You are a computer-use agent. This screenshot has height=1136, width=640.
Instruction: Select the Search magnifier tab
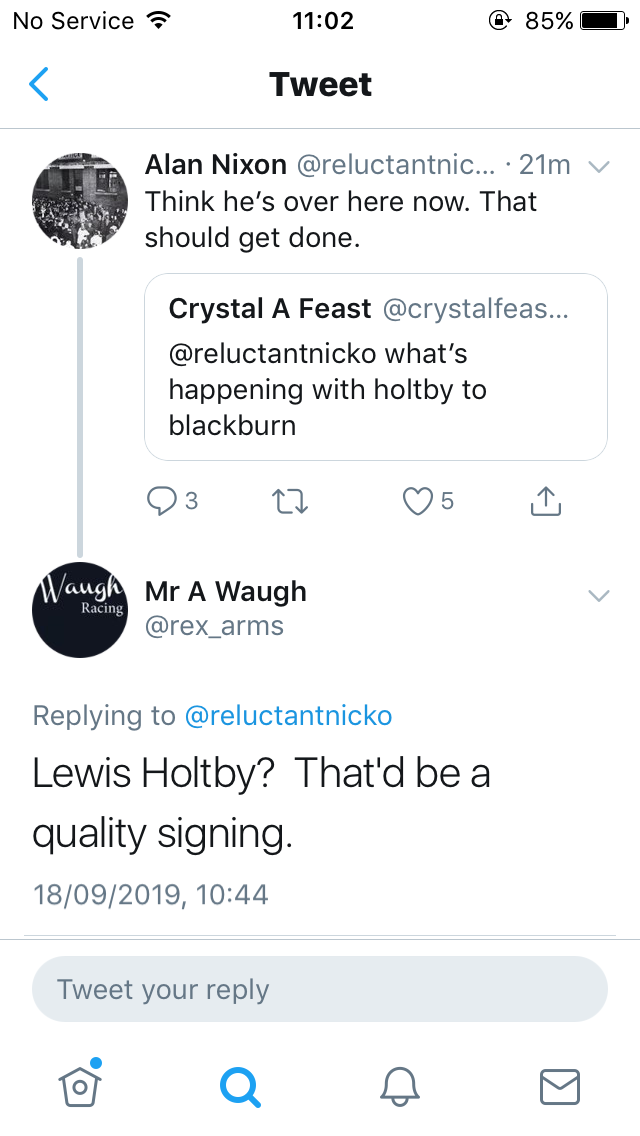(x=240, y=1087)
